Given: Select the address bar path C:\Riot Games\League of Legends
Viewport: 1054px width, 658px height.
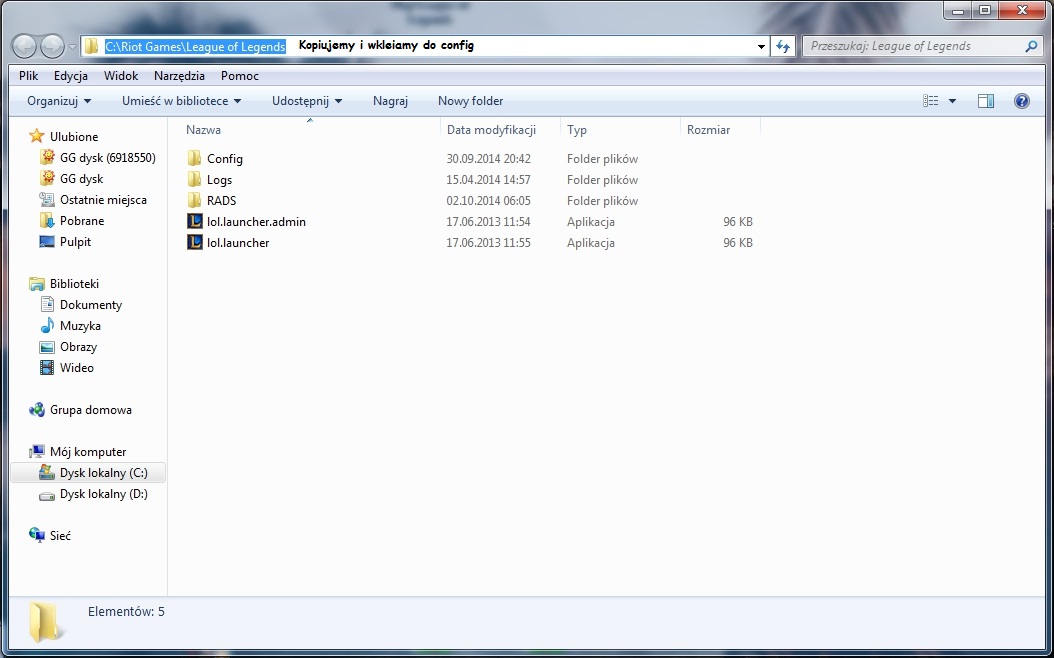Looking at the screenshot, I should [x=195, y=46].
